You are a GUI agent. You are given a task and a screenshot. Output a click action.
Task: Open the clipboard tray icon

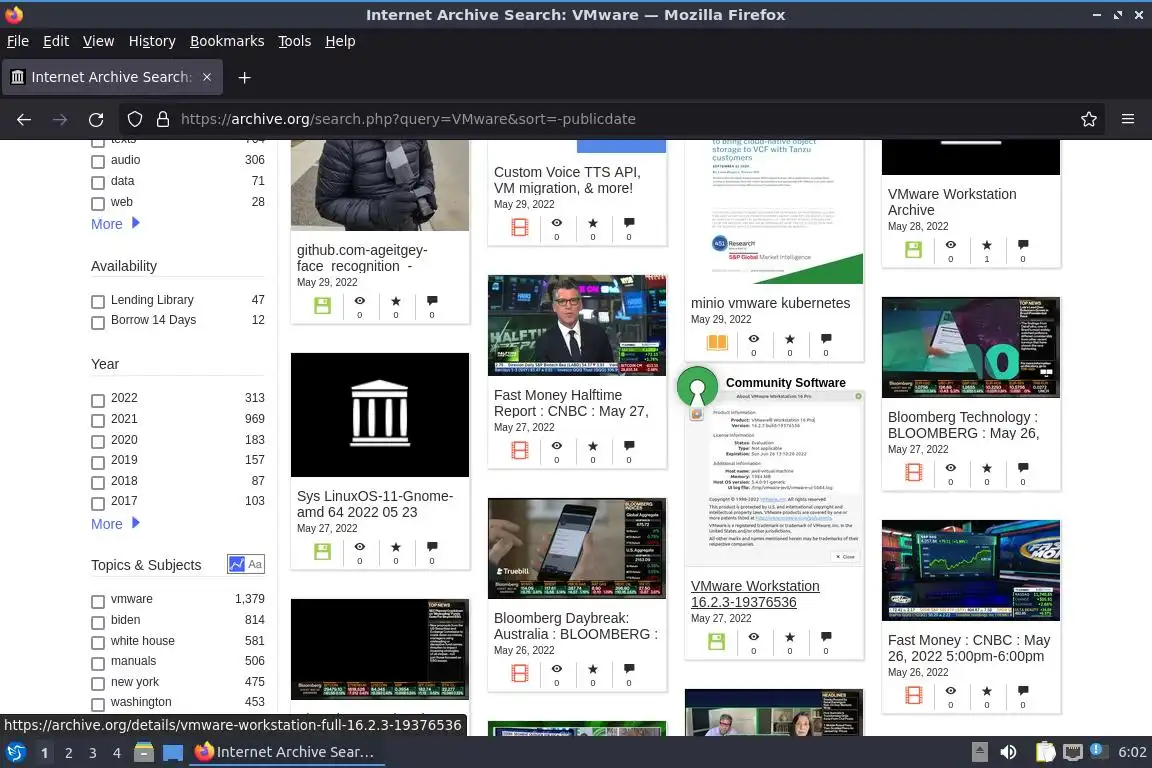(x=1045, y=752)
